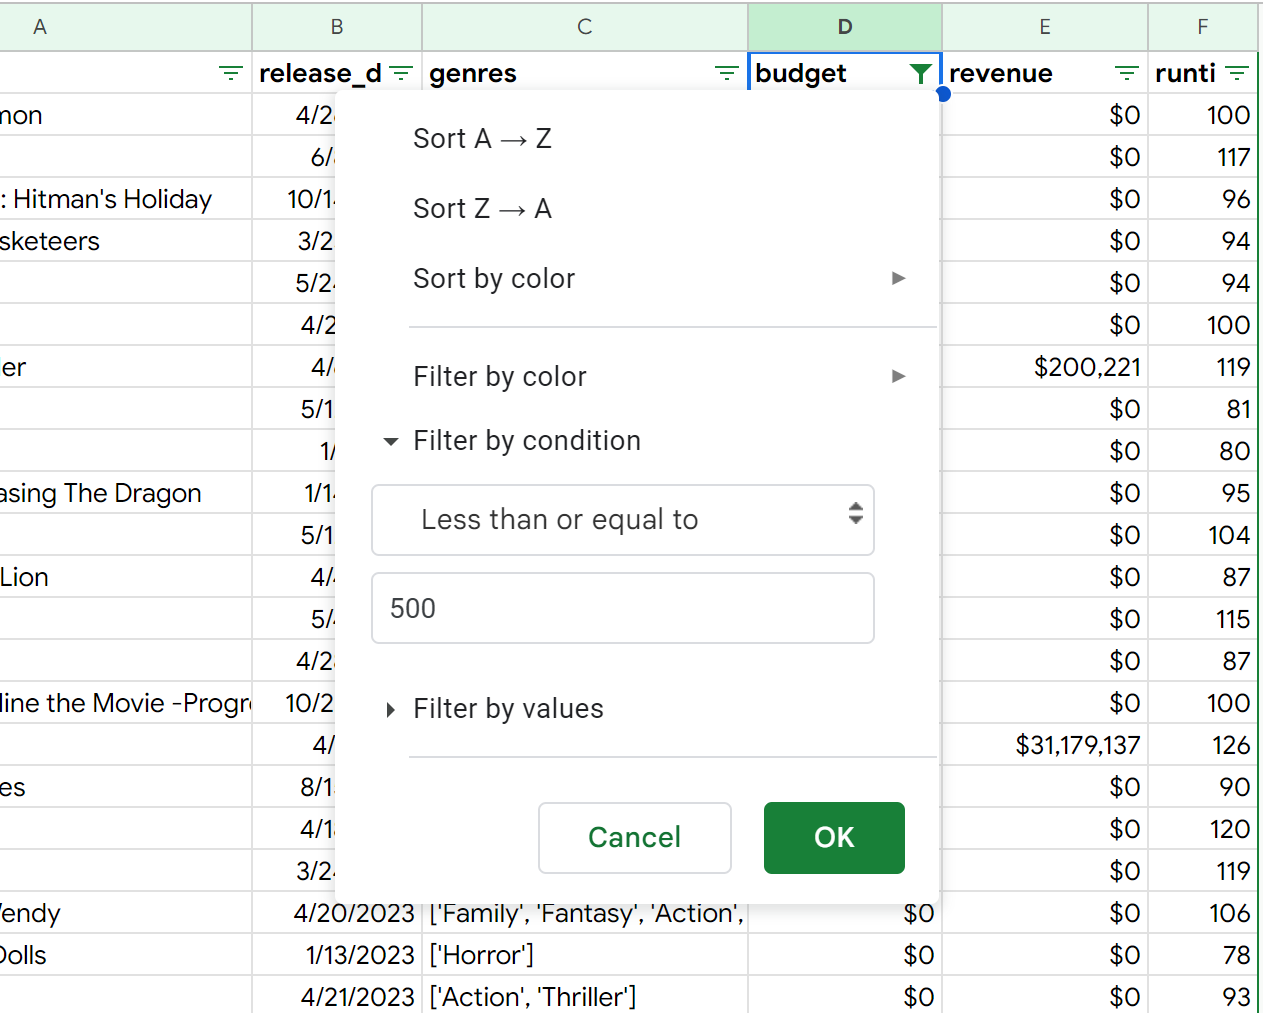The height and width of the screenshot is (1013, 1263).
Task: Click column A's filter icon
Action: coord(231,73)
